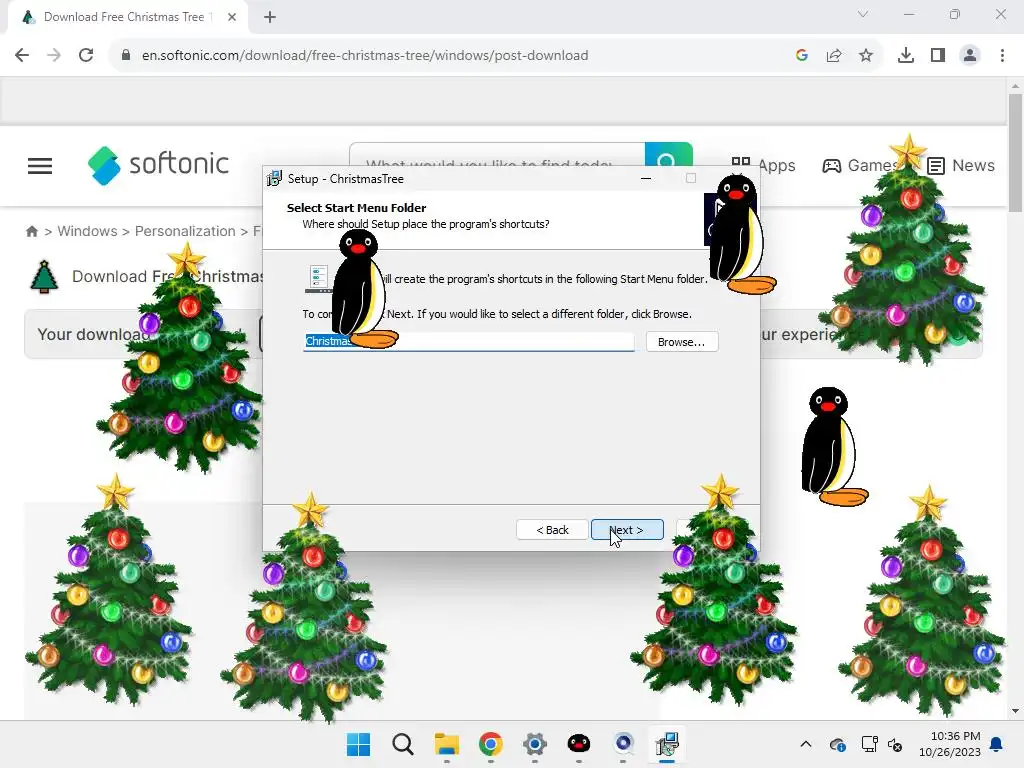Open the Personalization breadcrumb link
The image size is (1024, 768).
point(185,231)
